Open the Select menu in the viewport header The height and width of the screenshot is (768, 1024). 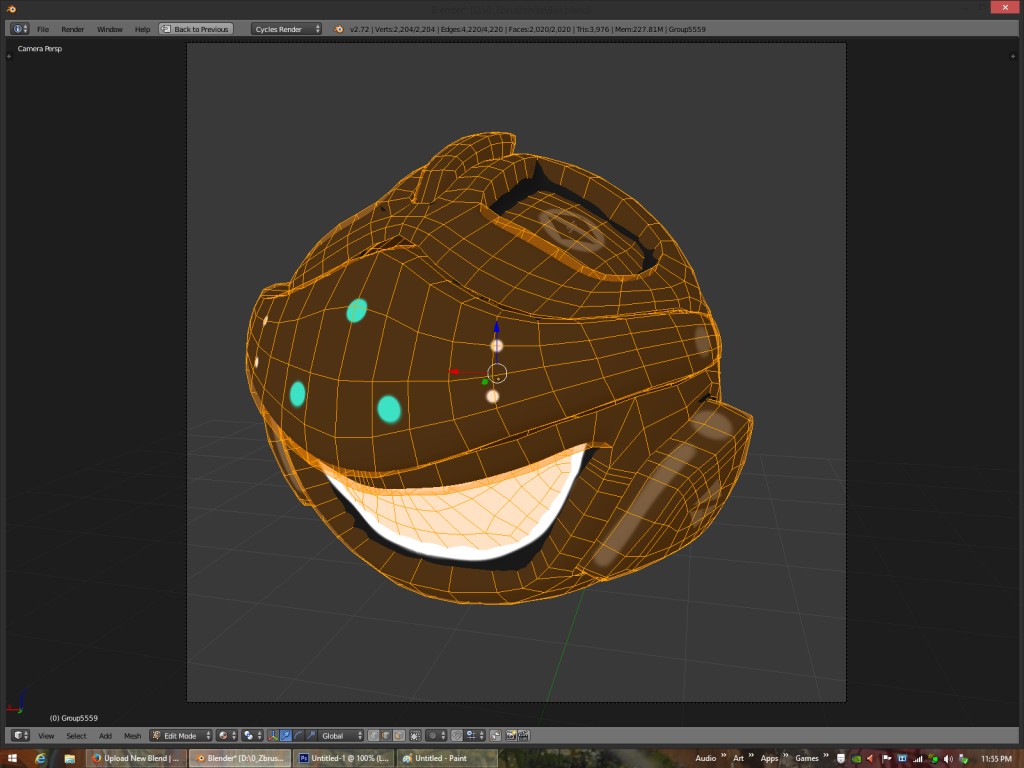tap(75, 735)
